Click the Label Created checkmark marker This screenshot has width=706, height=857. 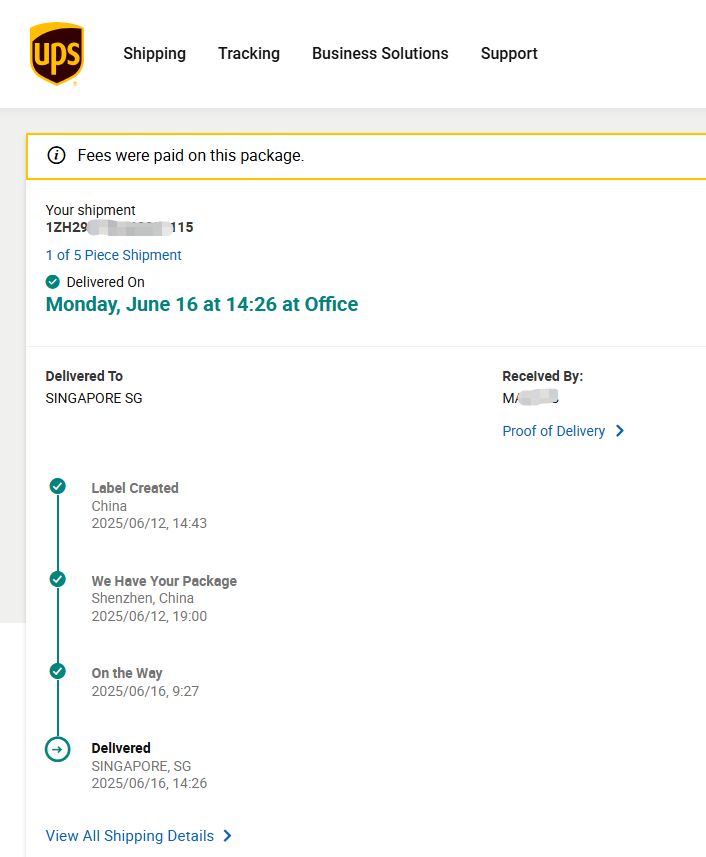58,486
